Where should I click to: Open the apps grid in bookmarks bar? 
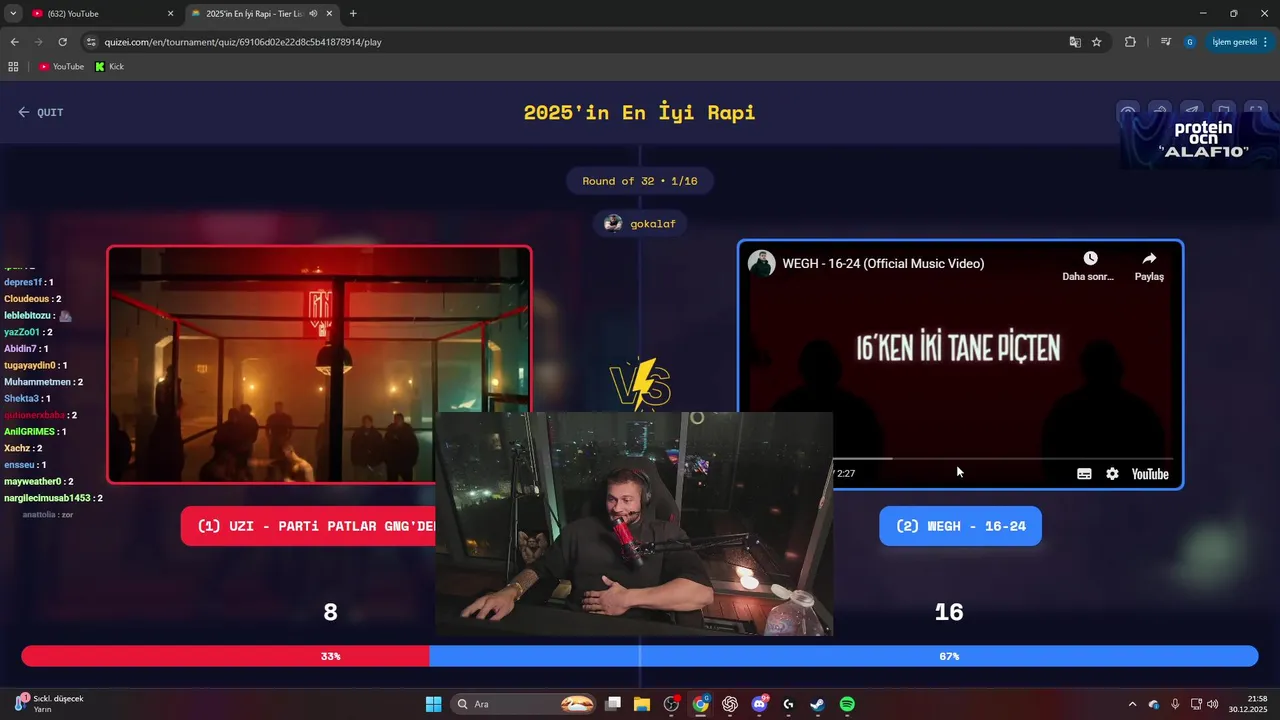[13, 66]
